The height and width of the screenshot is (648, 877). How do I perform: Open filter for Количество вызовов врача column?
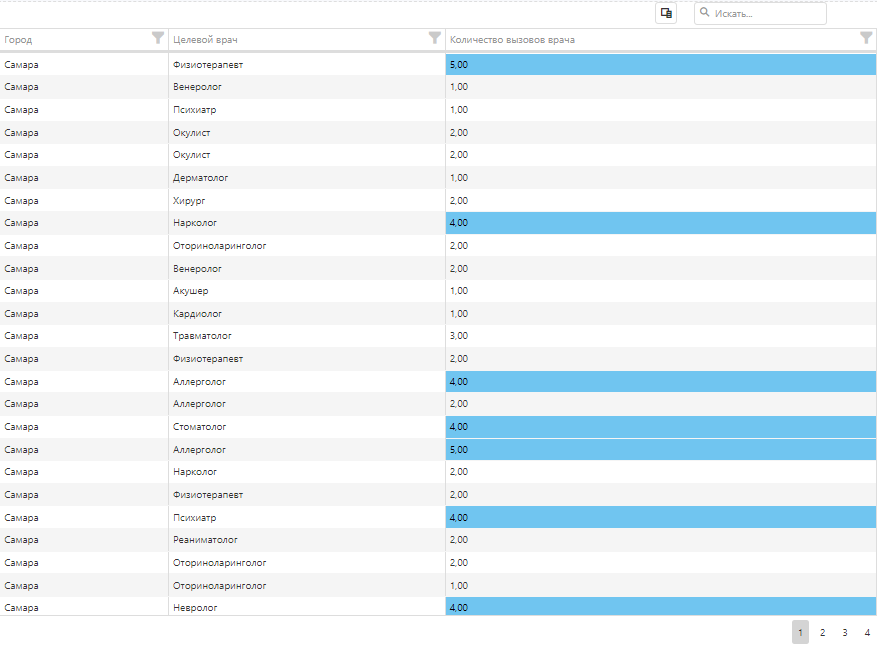pyautogui.click(x=866, y=38)
